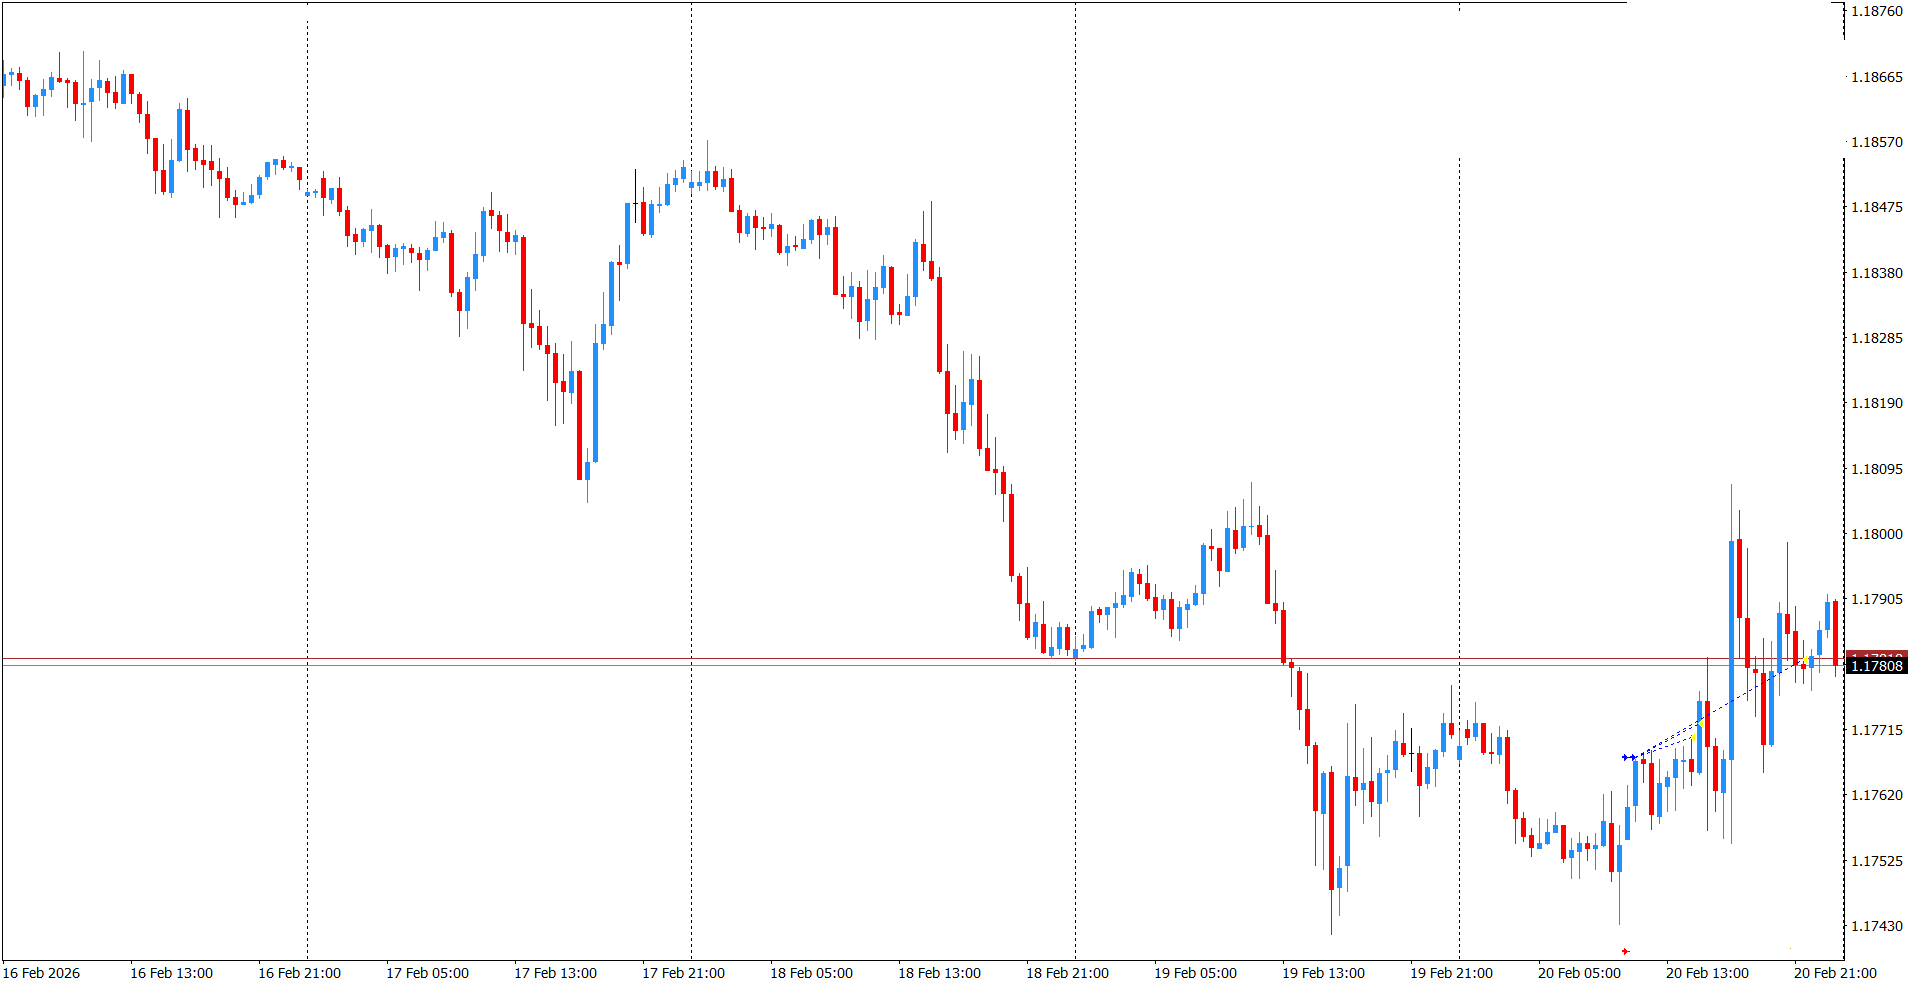1916x987 pixels.
Task: Select the 1.18380 price axis value
Action: click(1877, 273)
